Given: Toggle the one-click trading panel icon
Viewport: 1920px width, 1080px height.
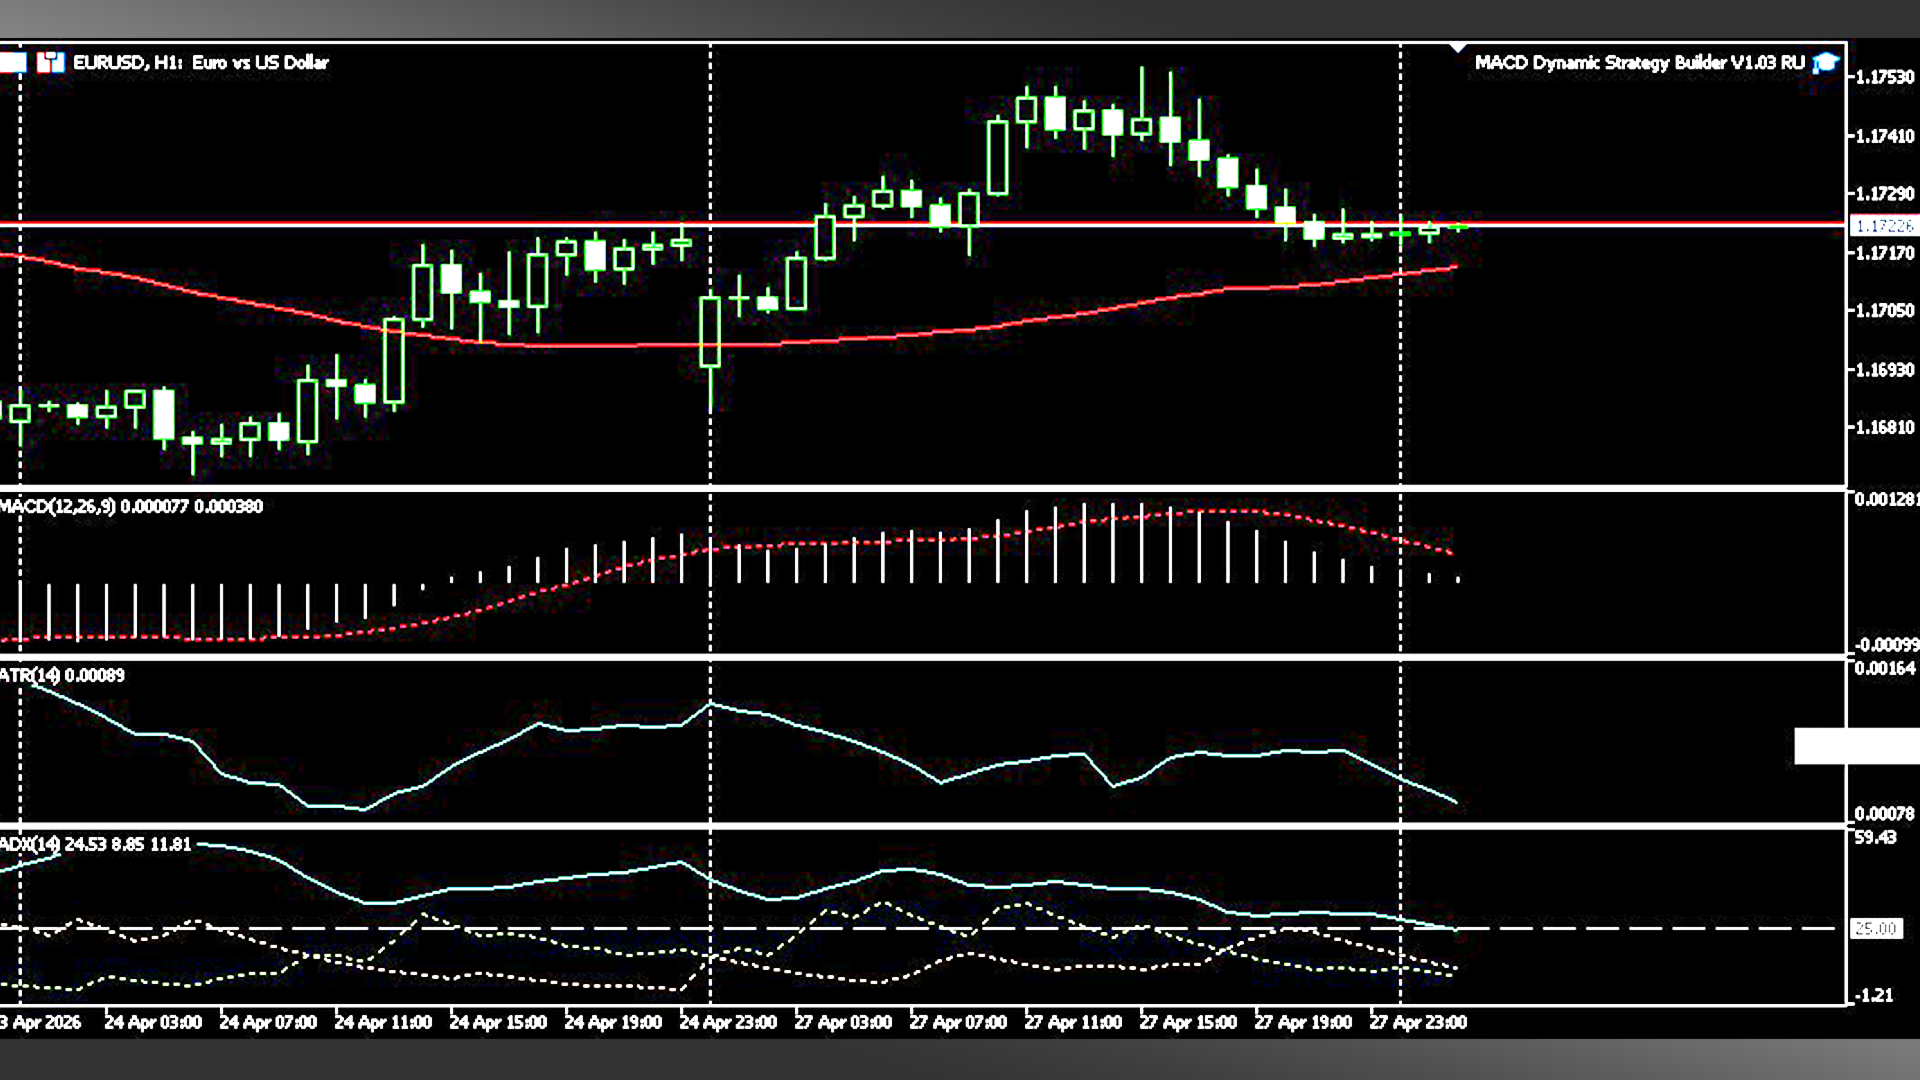Looking at the screenshot, I should point(12,62).
